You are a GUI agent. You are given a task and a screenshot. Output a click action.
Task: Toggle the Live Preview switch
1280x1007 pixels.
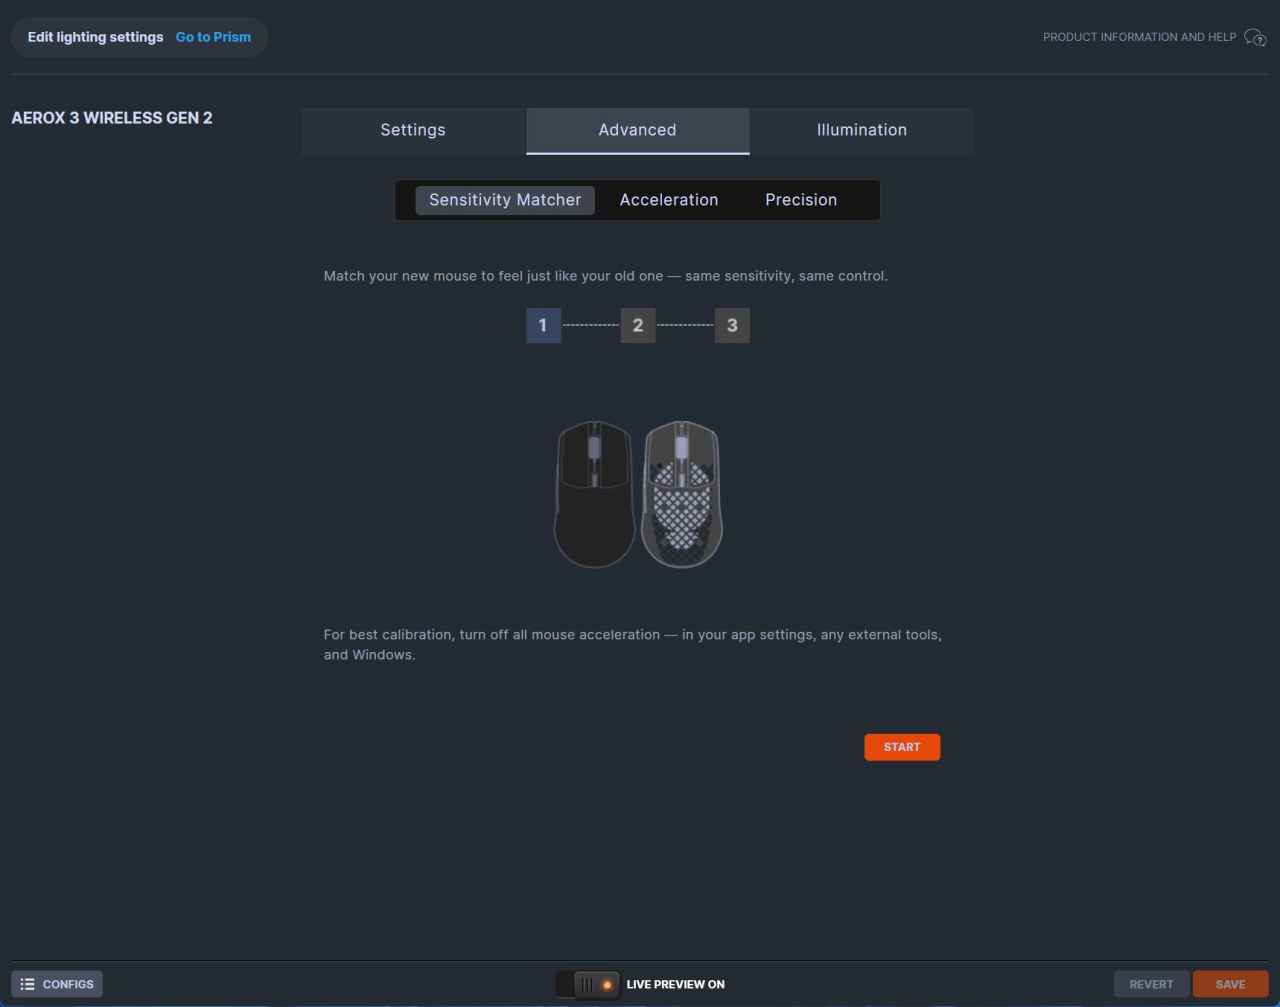(x=588, y=984)
